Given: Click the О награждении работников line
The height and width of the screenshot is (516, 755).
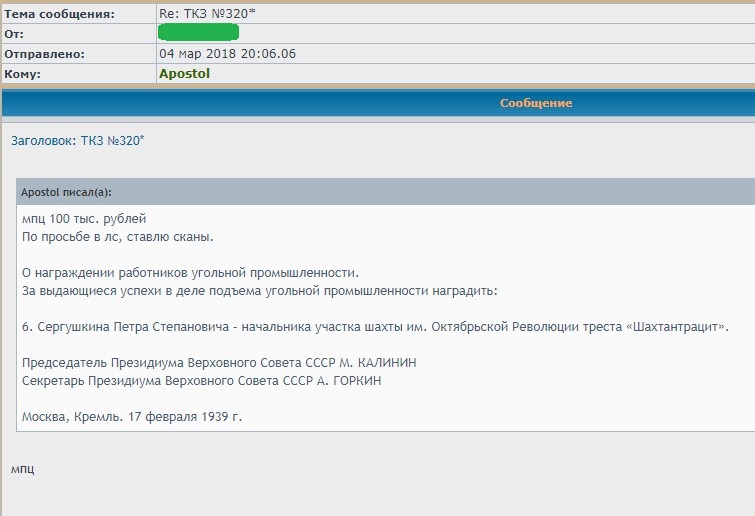Looking at the screenshot, I should tap(189, 273).
